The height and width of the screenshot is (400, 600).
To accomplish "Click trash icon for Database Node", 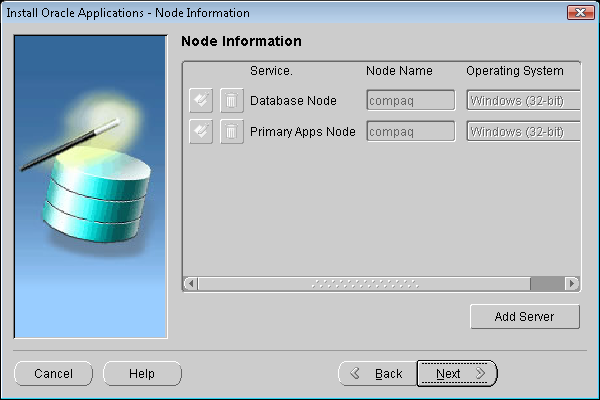I will tap(232, 100).
